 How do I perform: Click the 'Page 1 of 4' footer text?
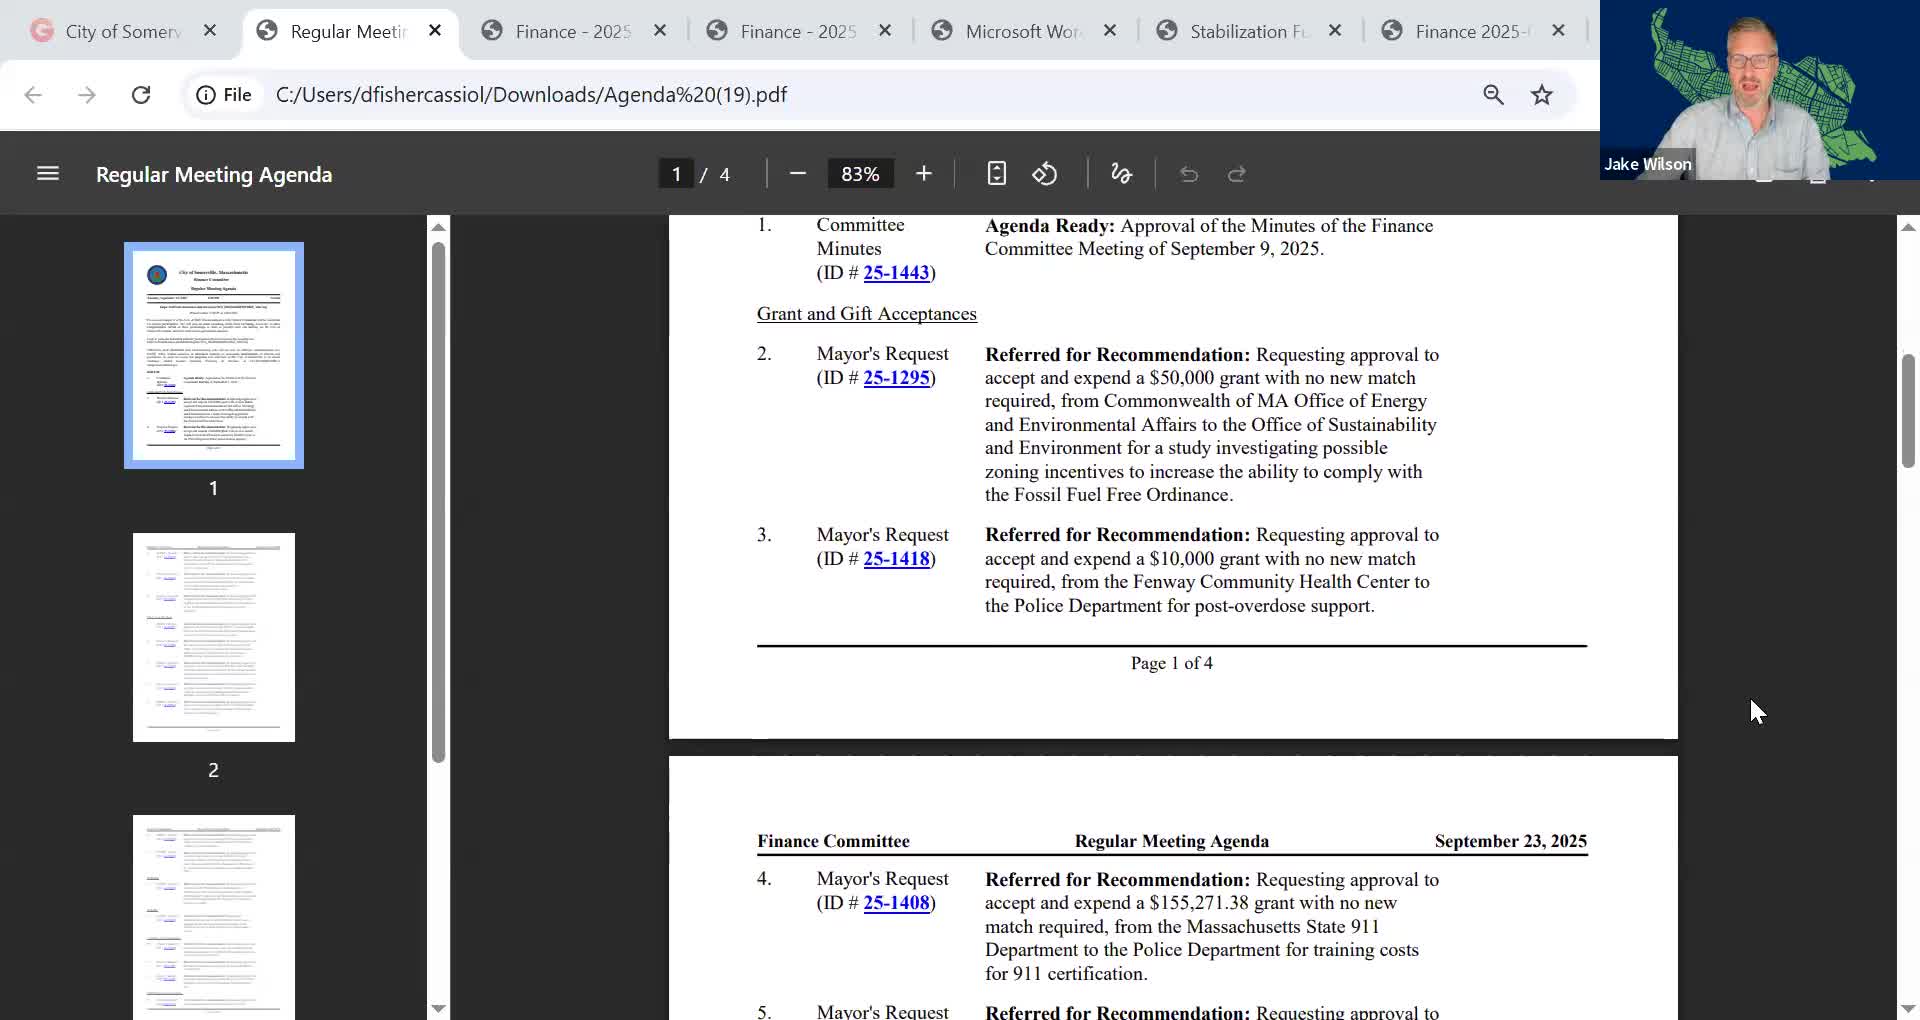click(1171, 663)
